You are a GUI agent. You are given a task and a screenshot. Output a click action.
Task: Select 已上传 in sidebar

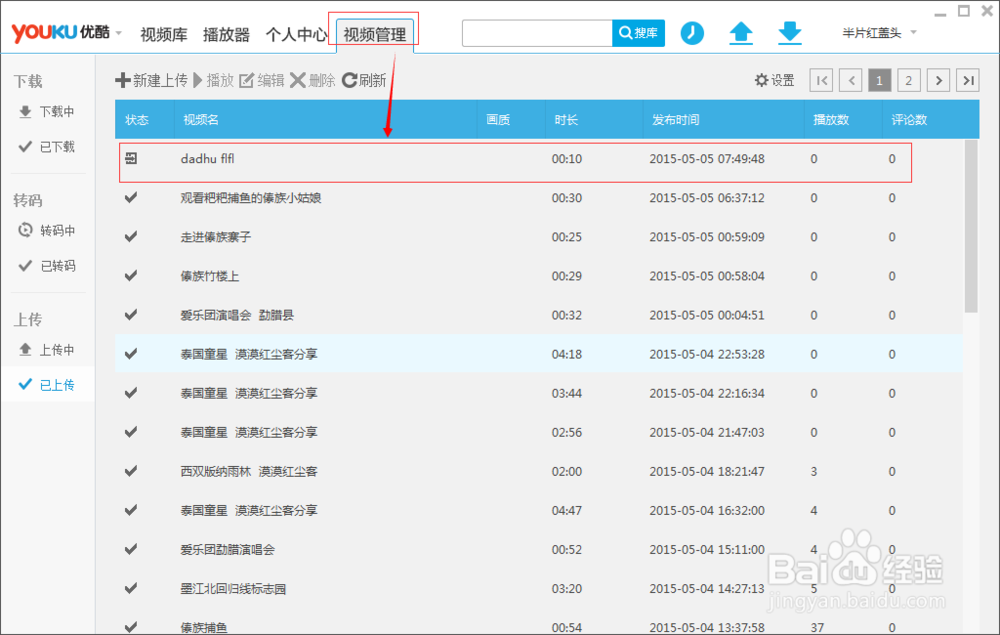click(47, 384)
